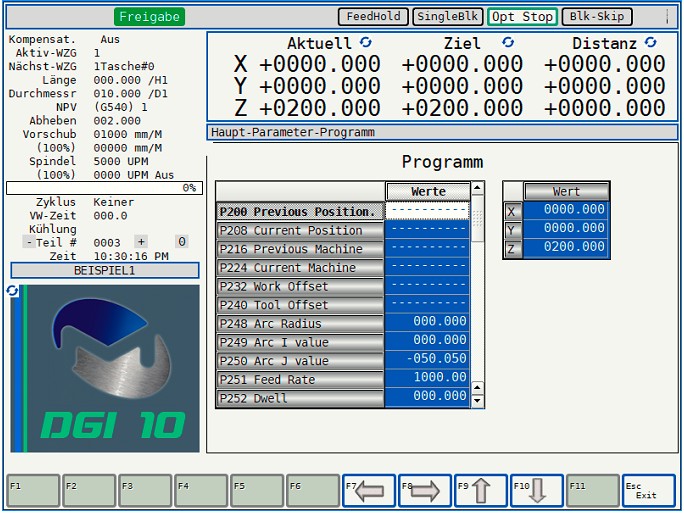Click the refresh icon next to Ziel

click(x=508, y=42)
